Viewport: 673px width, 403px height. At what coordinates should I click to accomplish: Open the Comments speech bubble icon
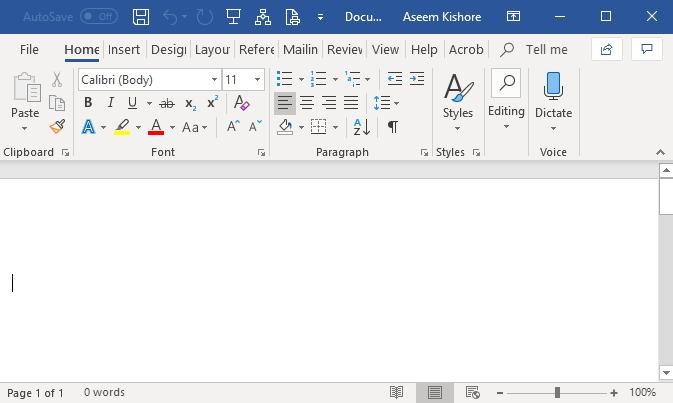point(647,49)
